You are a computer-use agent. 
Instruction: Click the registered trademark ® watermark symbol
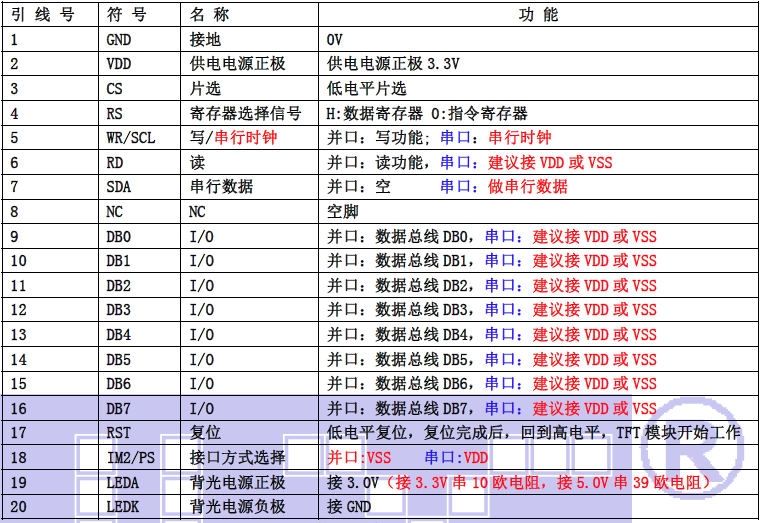693,451
